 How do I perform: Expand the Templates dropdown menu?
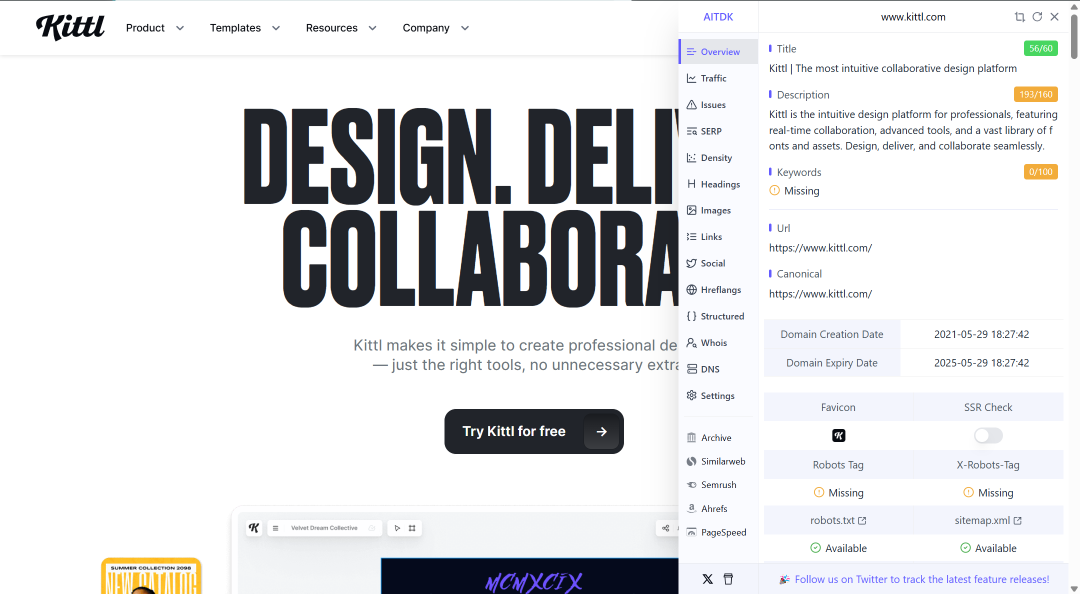click(x=245, y=28)
